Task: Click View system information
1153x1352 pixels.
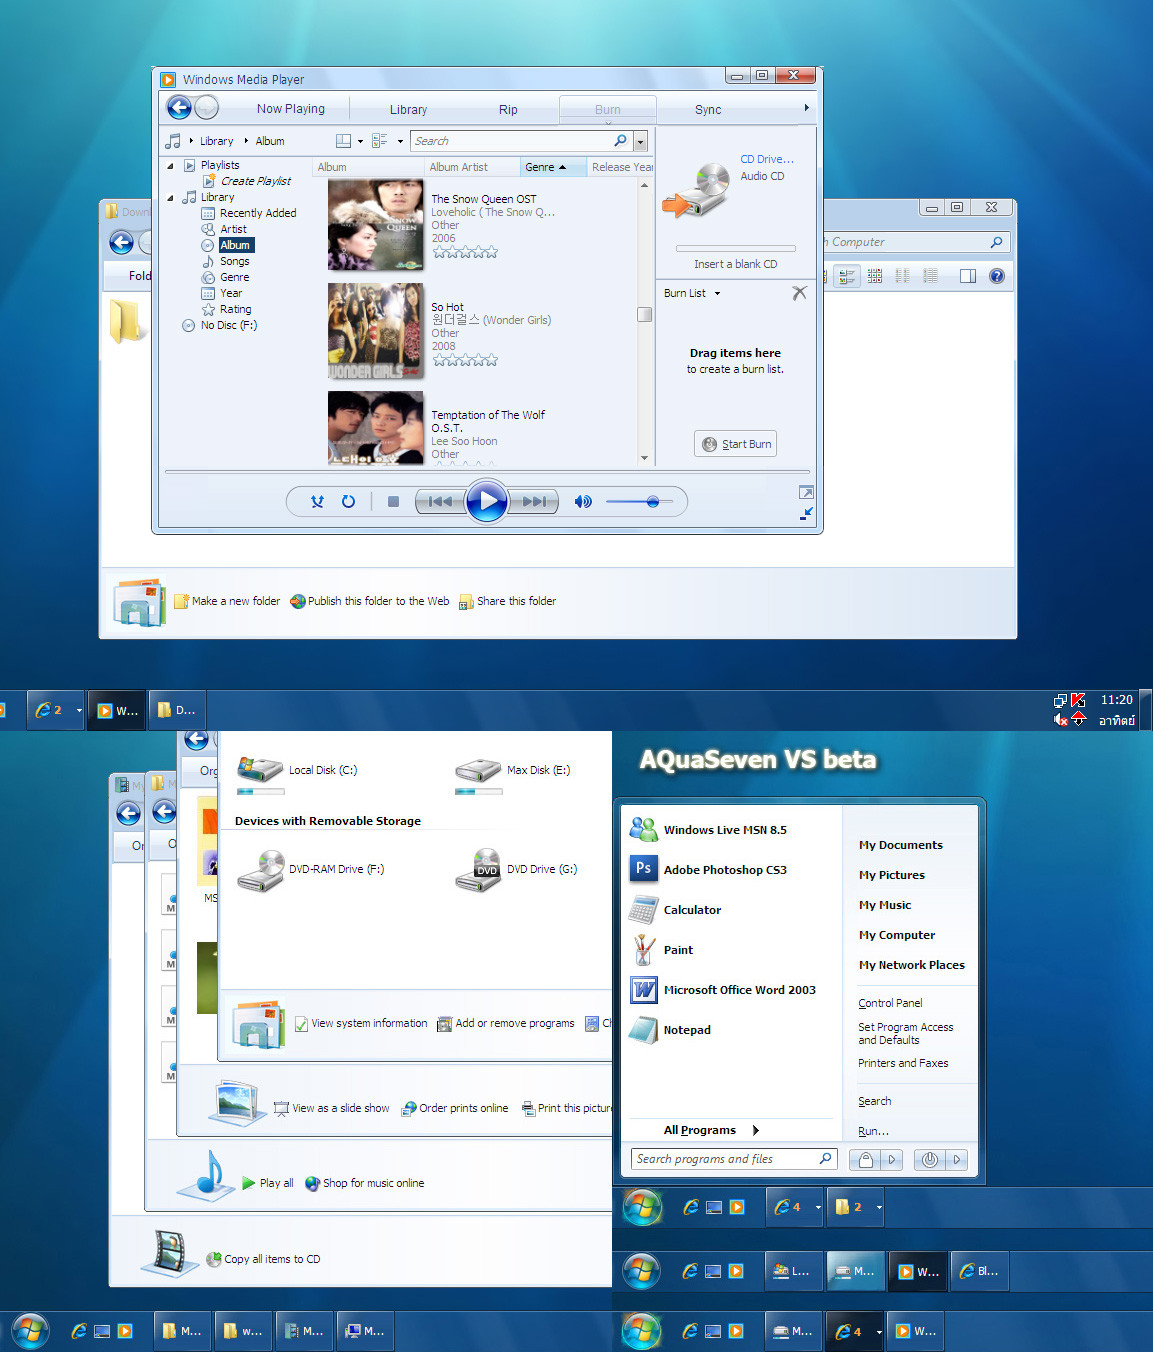Action: pyautogui.click(x=361, y=1023)
